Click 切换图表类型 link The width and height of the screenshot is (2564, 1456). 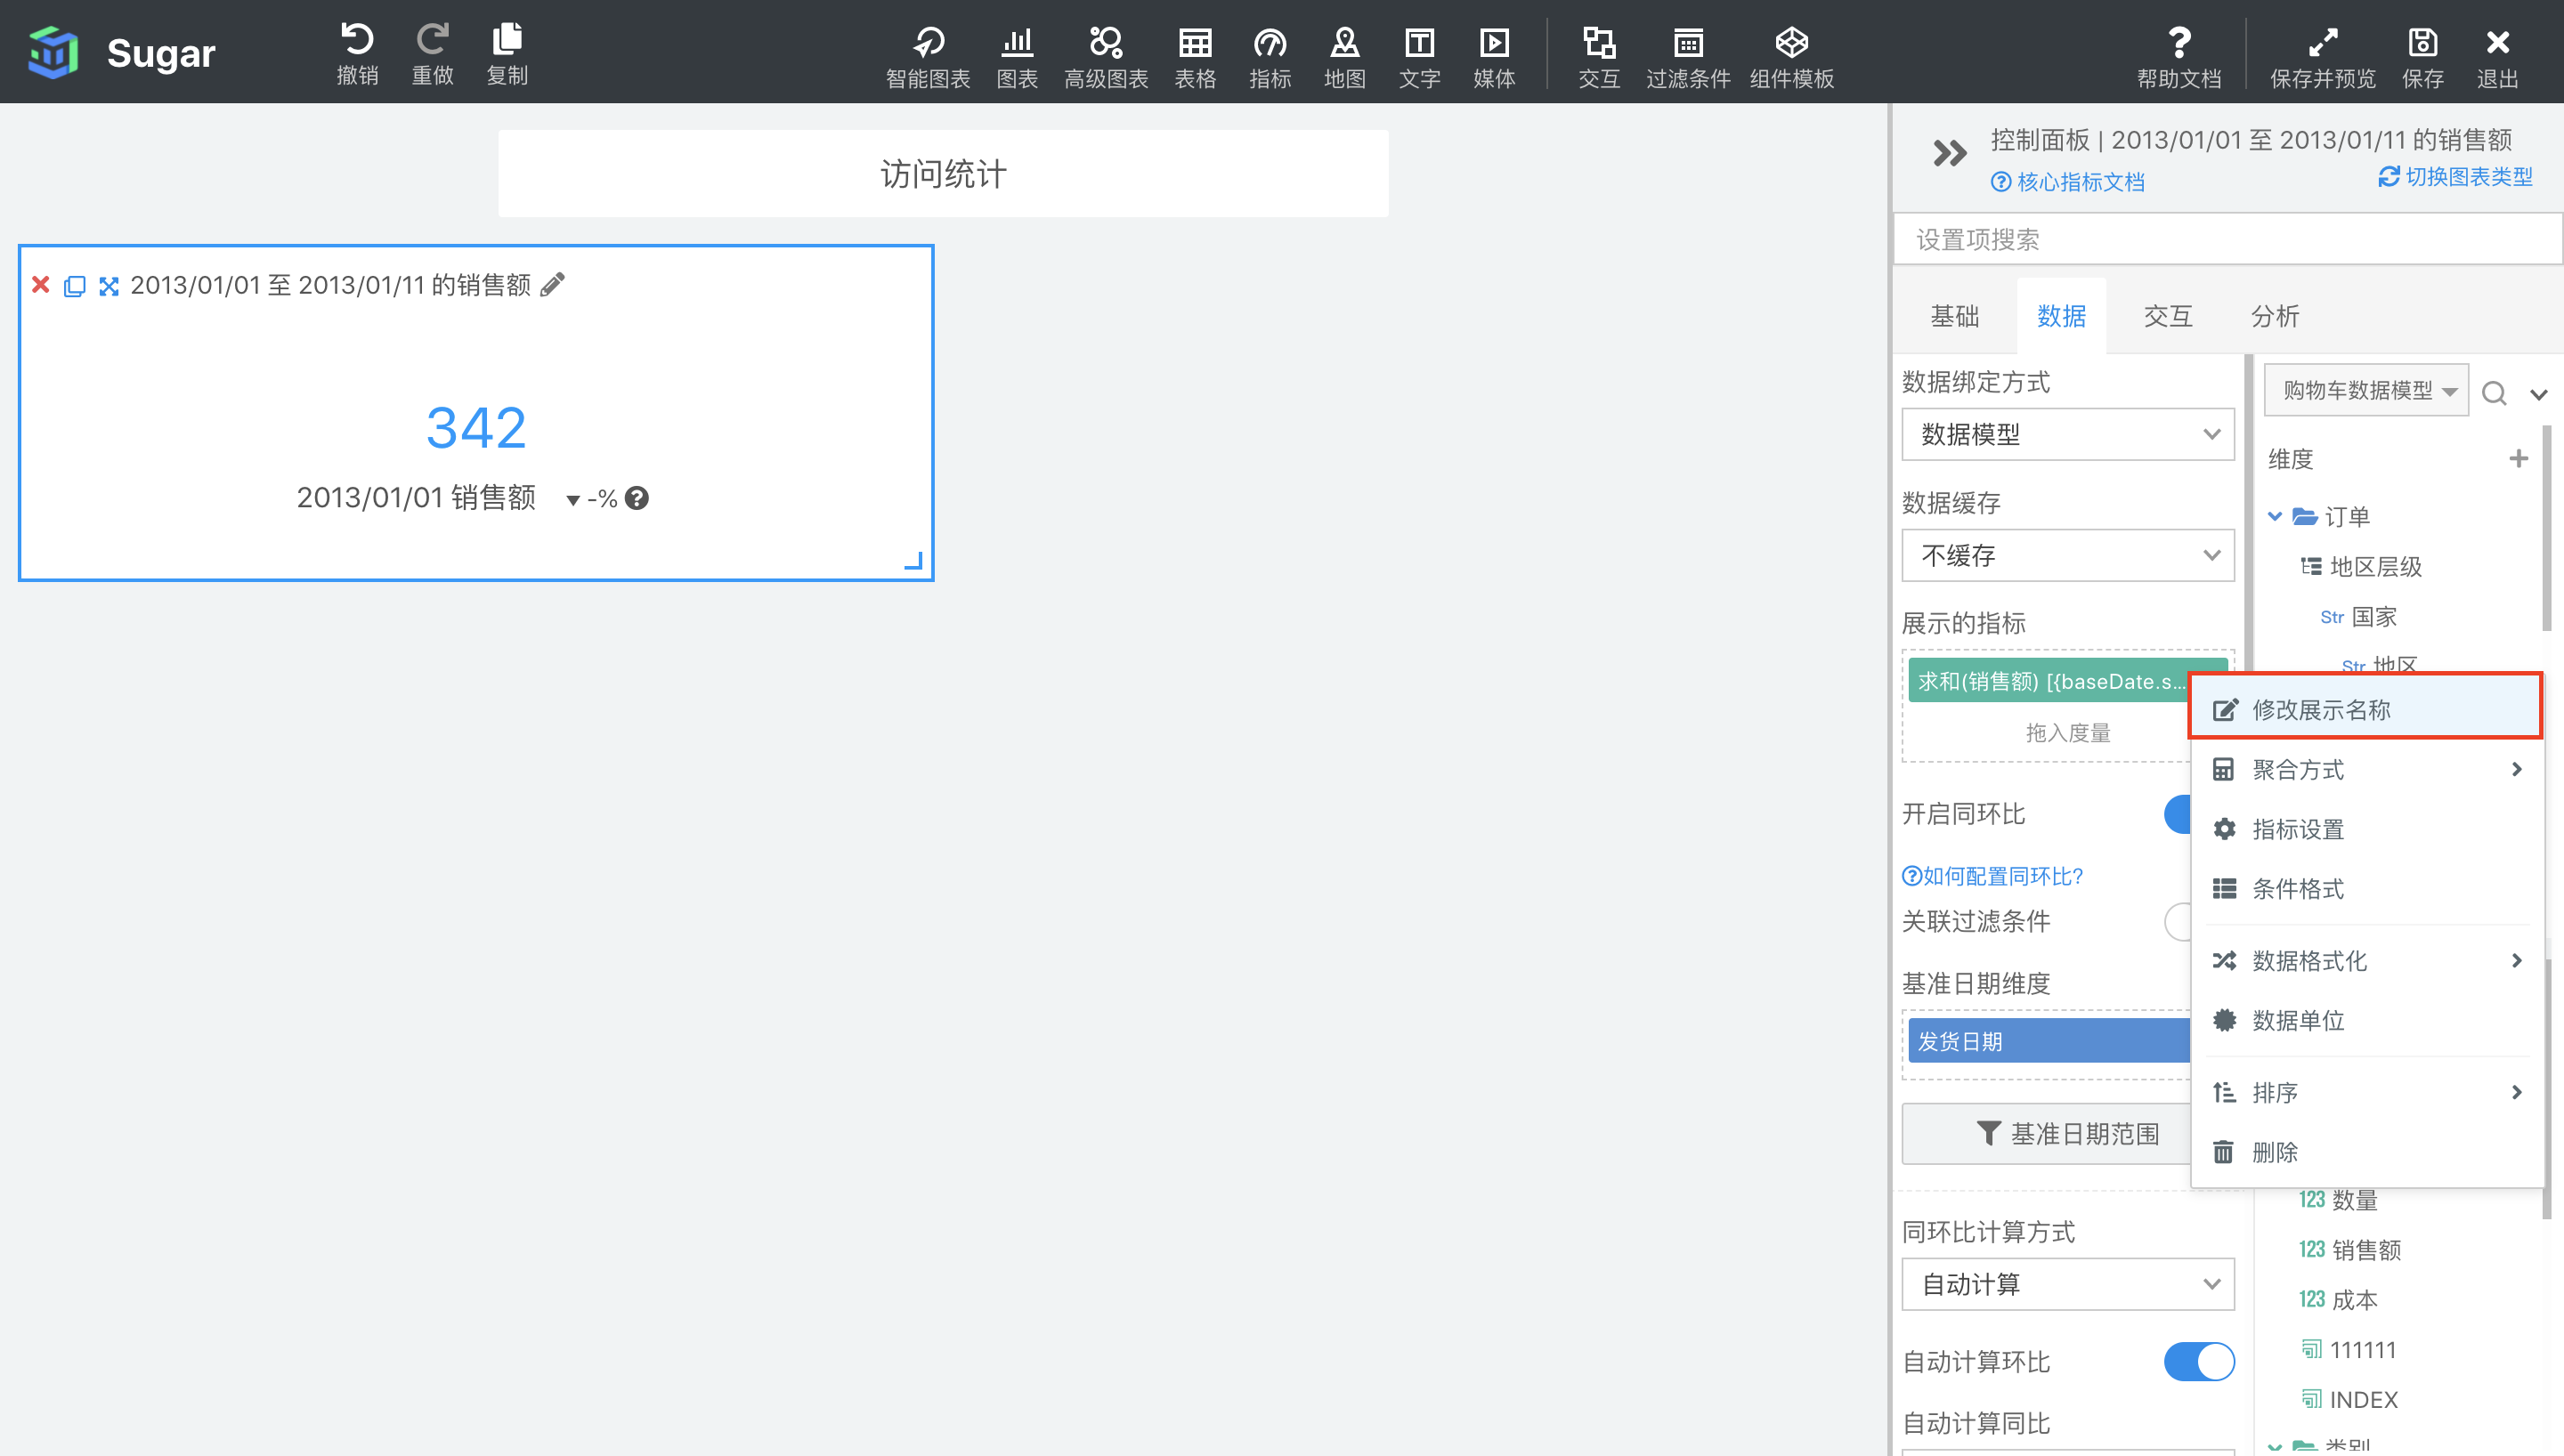[x=2456, y=177]
